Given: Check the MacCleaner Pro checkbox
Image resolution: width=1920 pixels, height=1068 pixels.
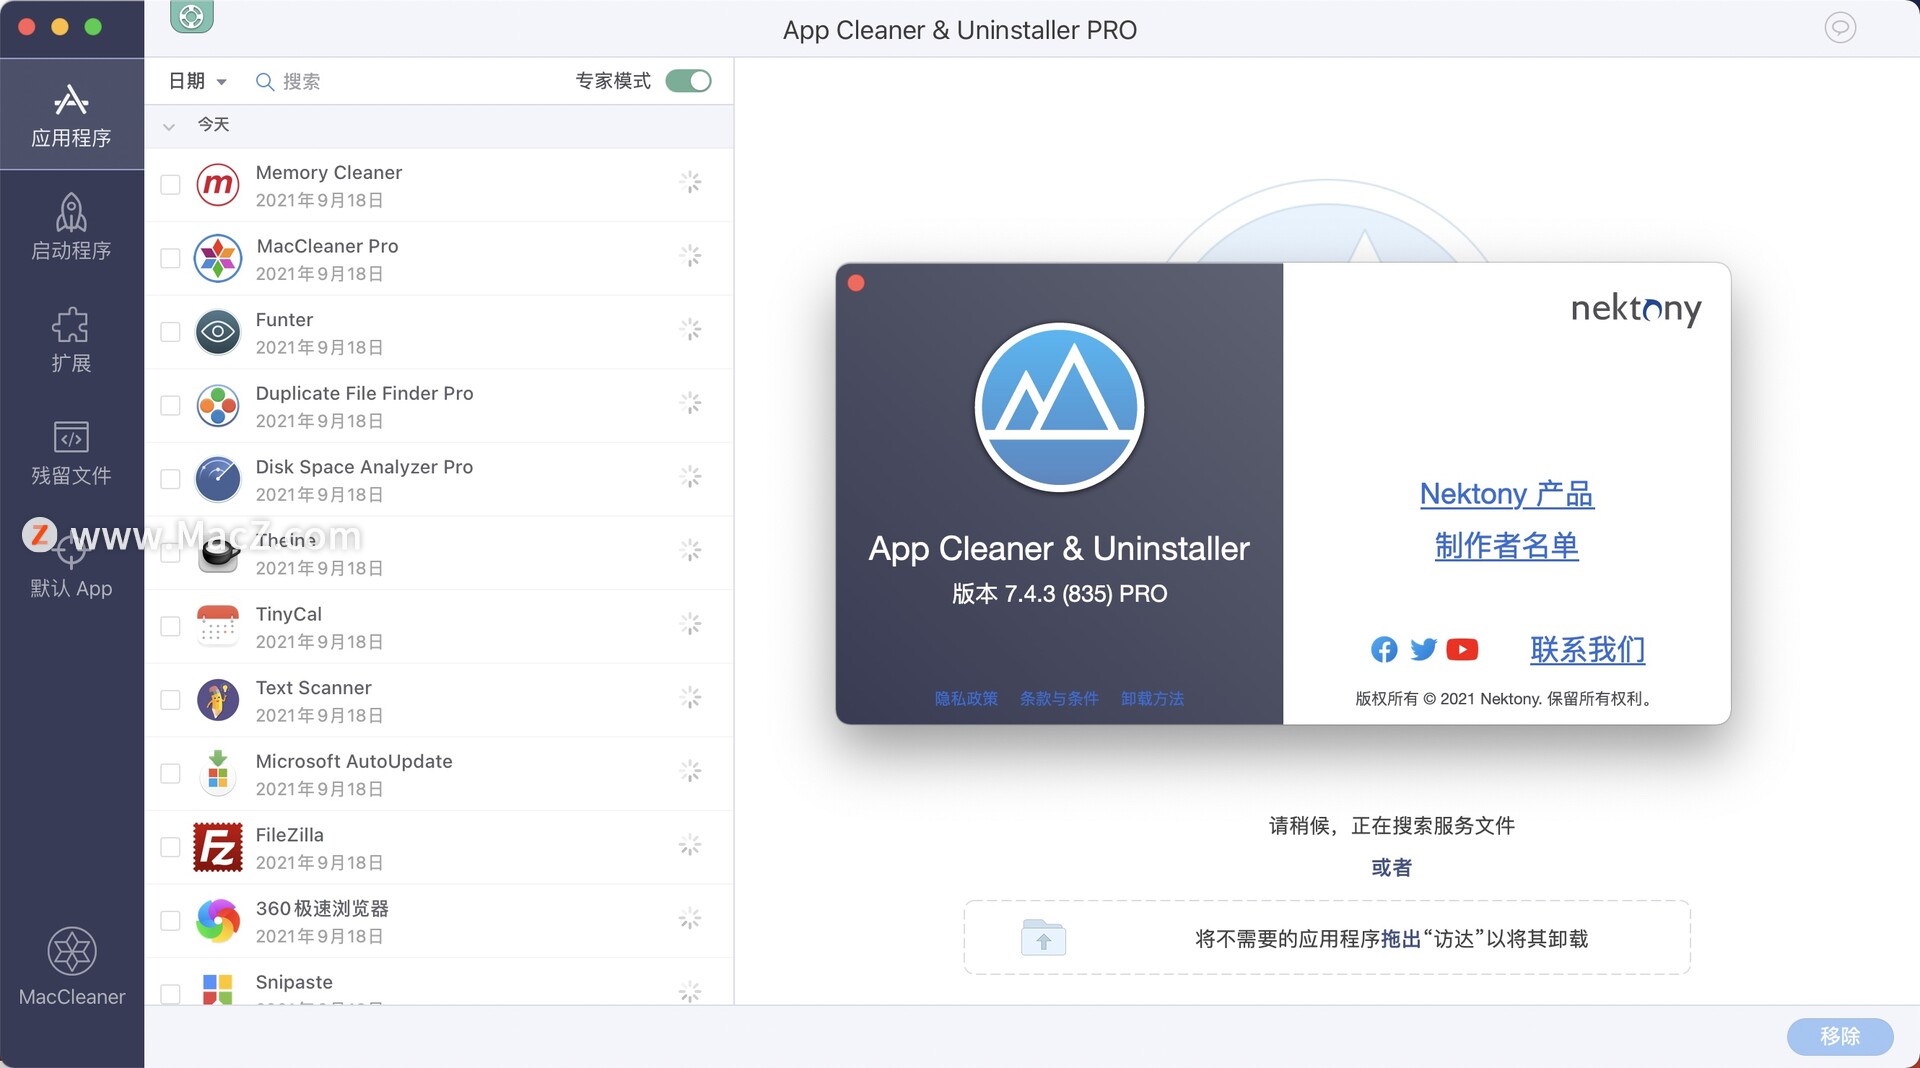Looking at the screenshot, I should pos(171,258).
